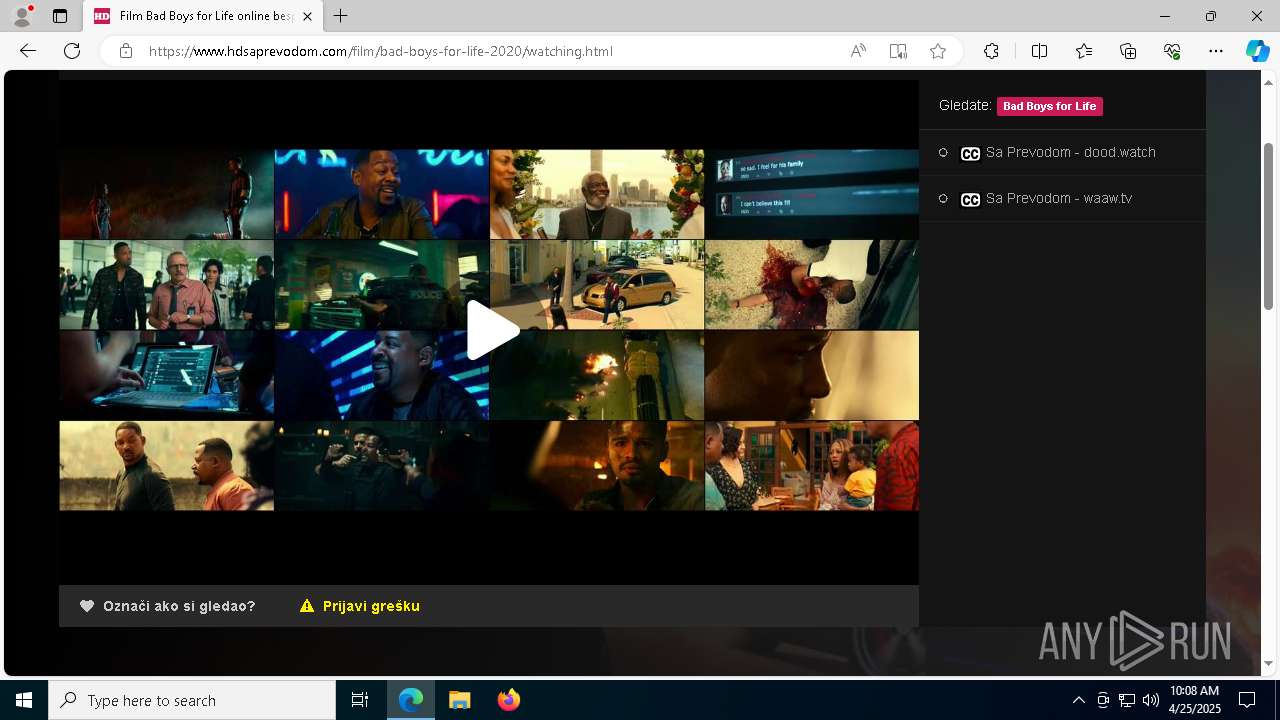Open Copilot sidebar icon
The width and height of the screenshot is (1280, 720).
[x=1257, y=51]
